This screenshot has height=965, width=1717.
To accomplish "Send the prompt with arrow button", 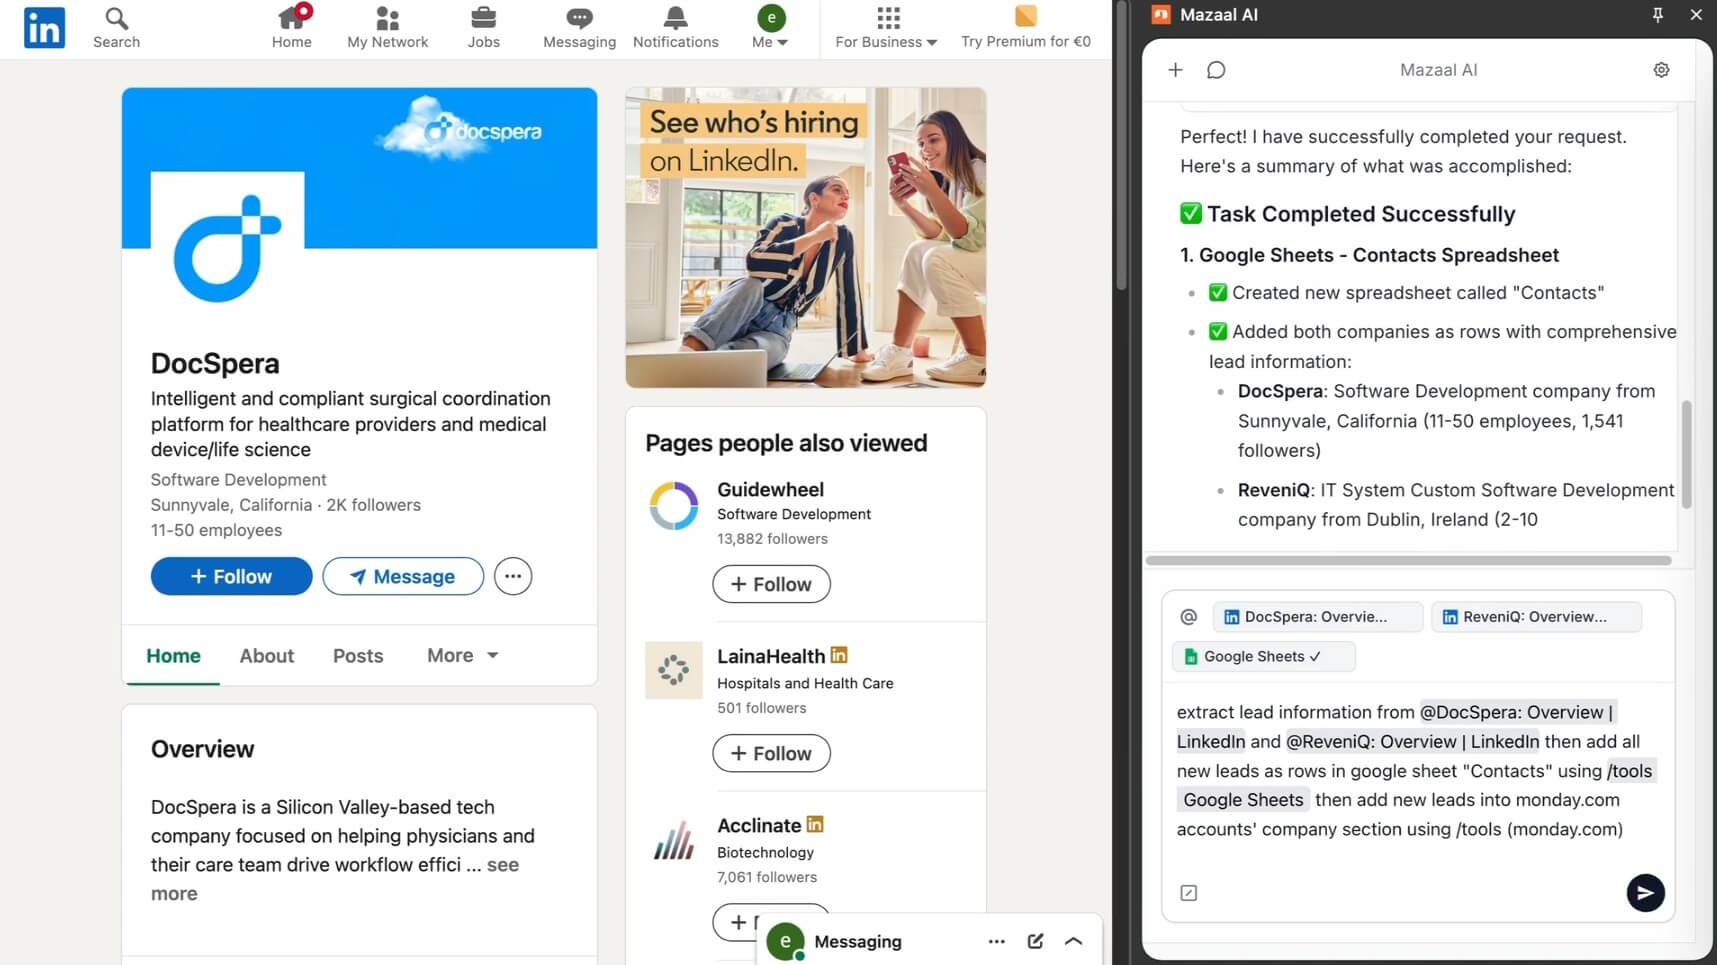I will click(1645, 893).
